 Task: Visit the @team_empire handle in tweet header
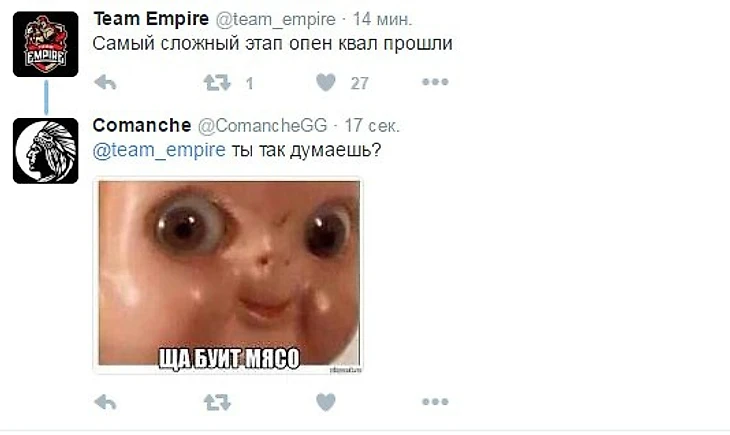point(275,20)
